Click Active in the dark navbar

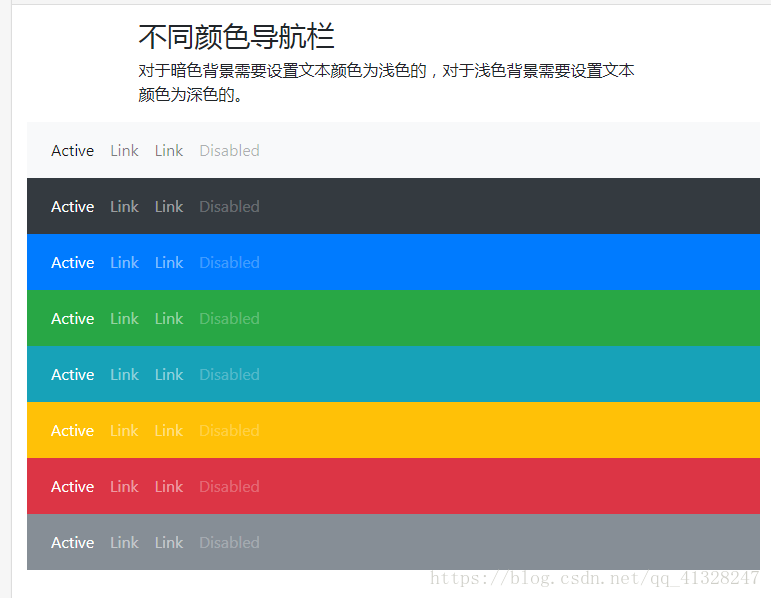click(x=72, y=207)
